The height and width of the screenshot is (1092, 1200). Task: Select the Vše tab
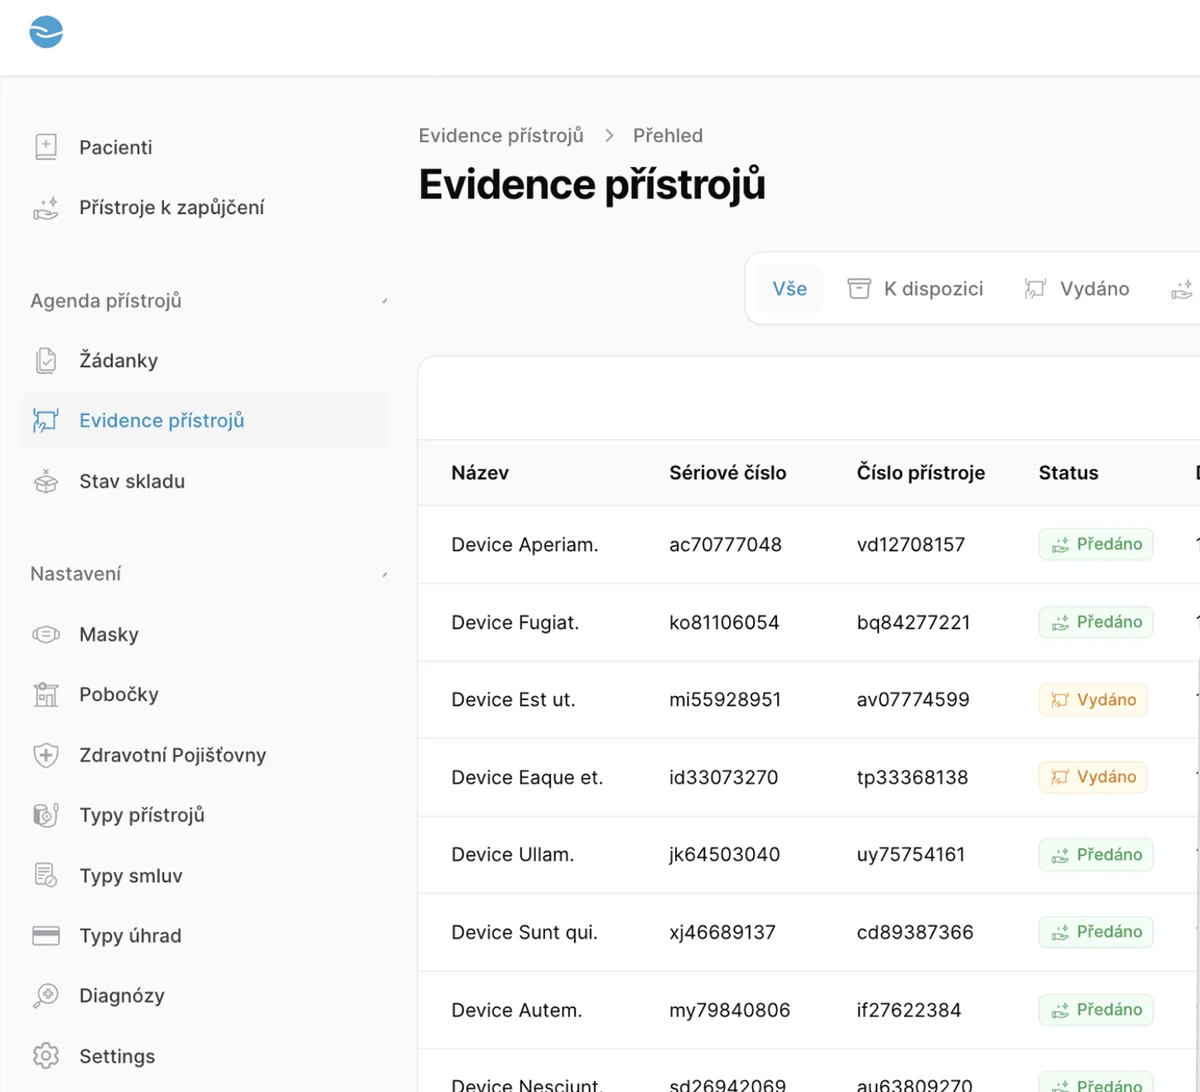[789, 289]
